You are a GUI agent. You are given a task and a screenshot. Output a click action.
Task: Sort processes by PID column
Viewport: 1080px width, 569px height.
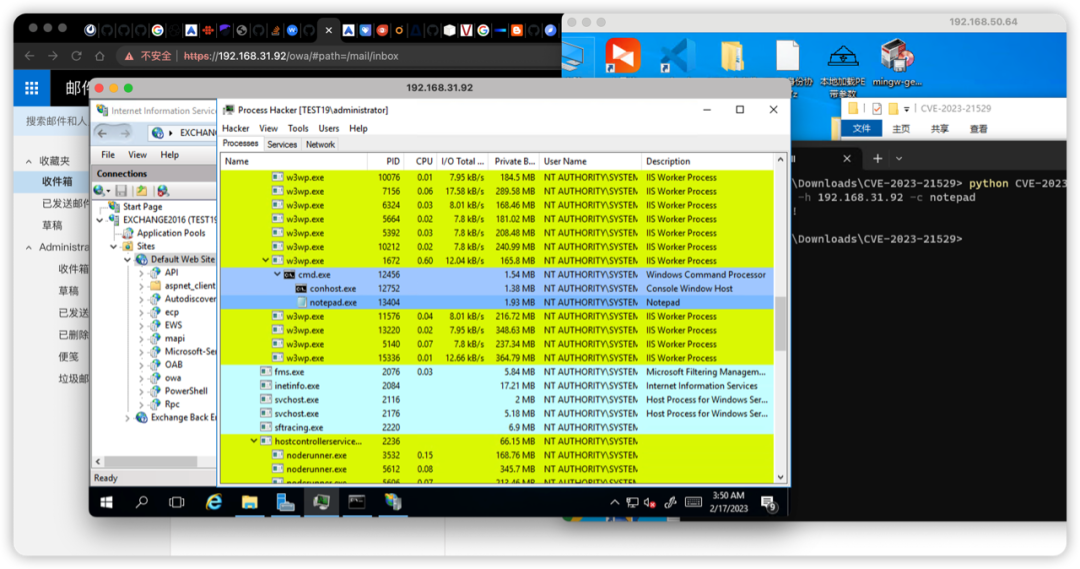click(386, 161)
